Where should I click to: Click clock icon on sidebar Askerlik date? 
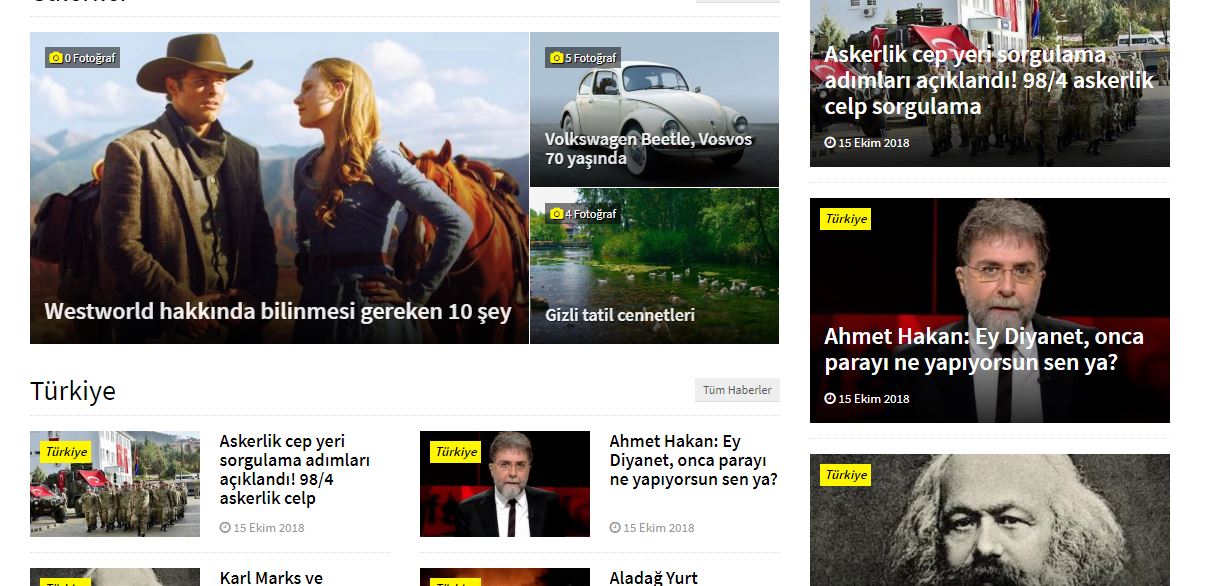[x=830, y=143]
